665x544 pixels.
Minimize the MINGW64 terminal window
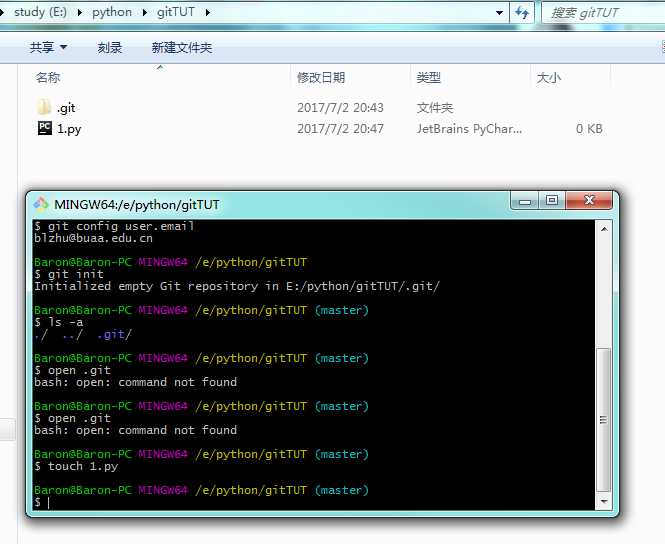[526, 202]
